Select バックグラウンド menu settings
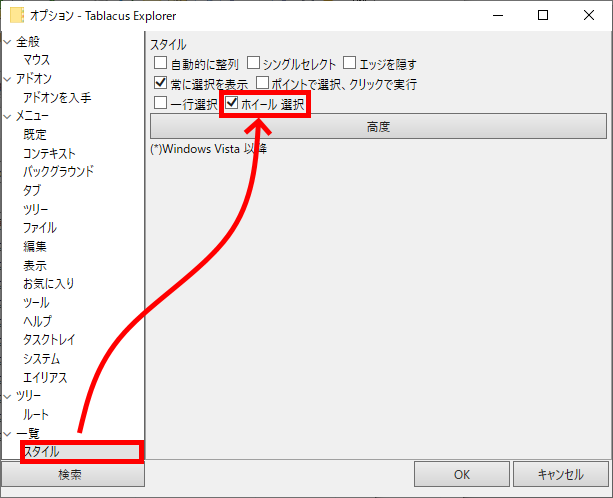This screenshot has height=498, width=613. click(59, 172)
